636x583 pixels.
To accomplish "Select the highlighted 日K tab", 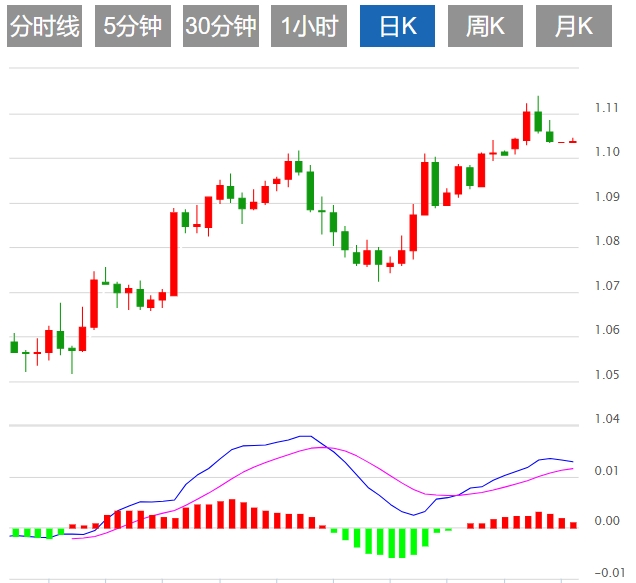I will 398,27.
